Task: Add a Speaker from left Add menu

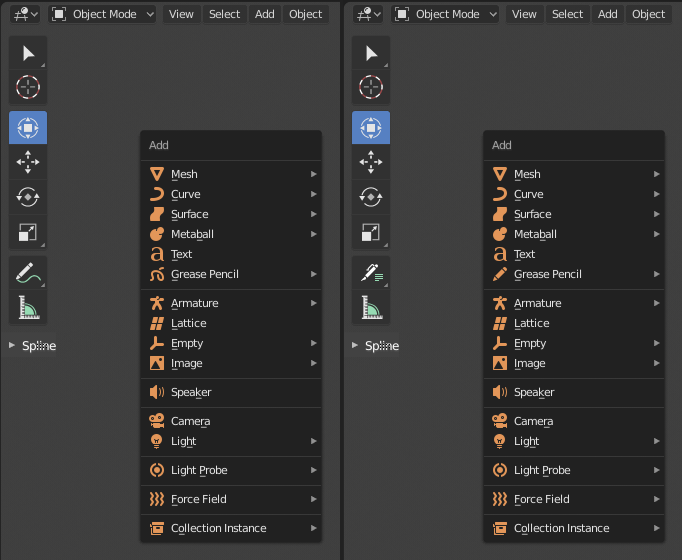Action: (231, 392)
